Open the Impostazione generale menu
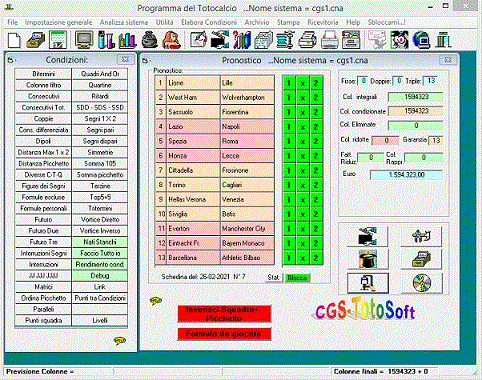482x380 pixels. pos(58,22)
